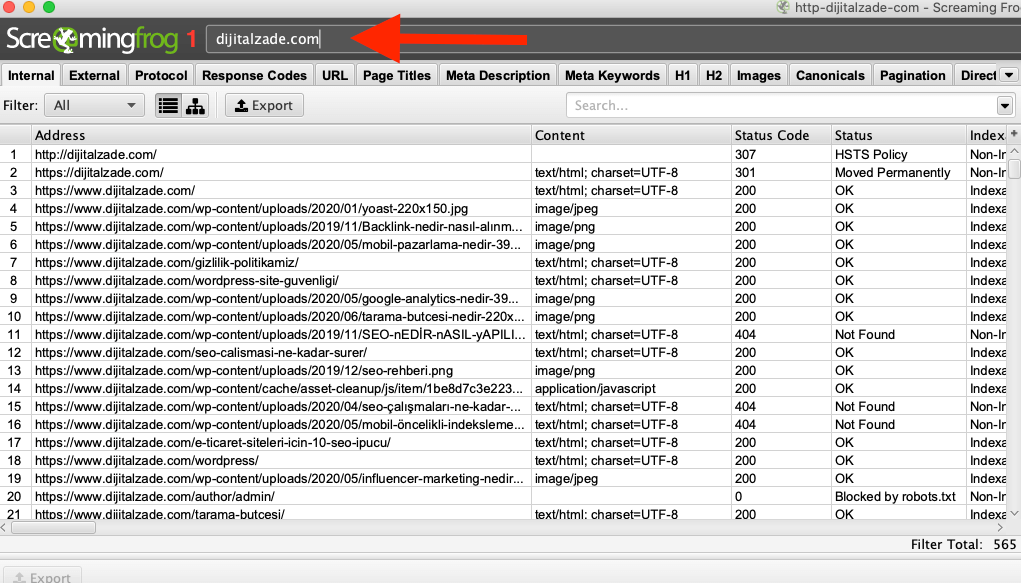The height and width of the screenshot is (583, 1021).
Task: Click the top Export button
Action: click(264, 106)
